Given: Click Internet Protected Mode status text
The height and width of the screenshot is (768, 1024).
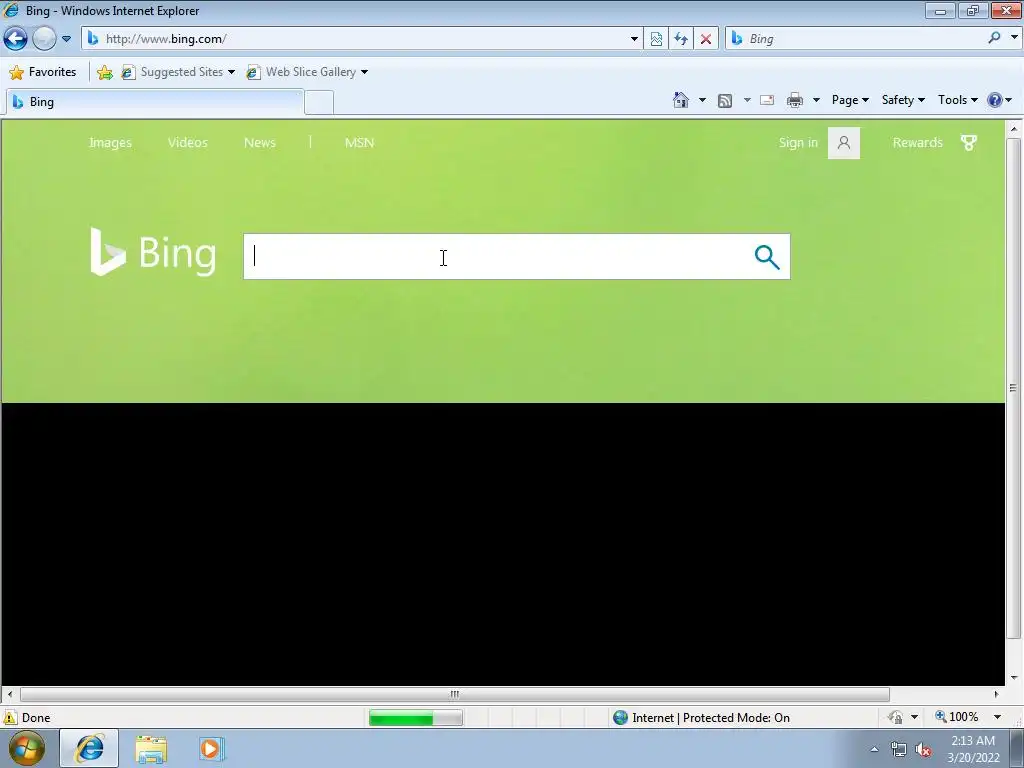Looking at the screenshot, I should (x=711, y=718).
